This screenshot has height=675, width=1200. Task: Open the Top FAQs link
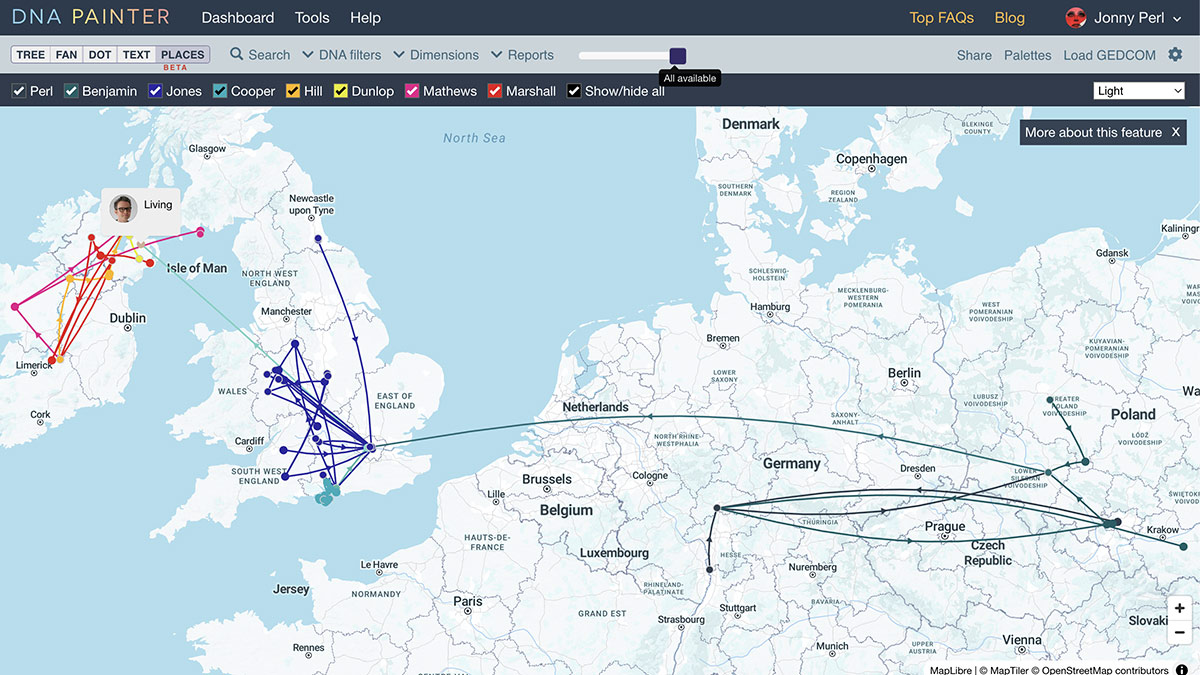pyautogui.click(x=941, y=18)
